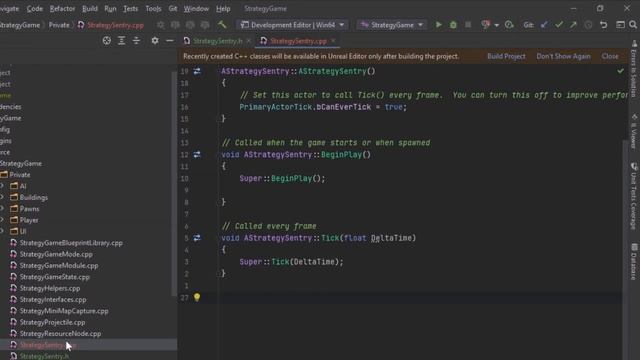
Task: Push commits with Git arrow icon
Action: [573, 25]
